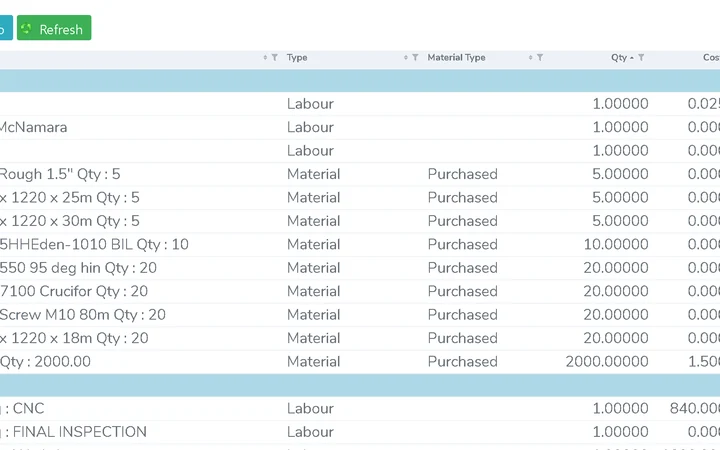This screenshot has width=720, height=450.
Task: Select the 7100 Crucifor Qty : 20 row
Action: (360, 291)
